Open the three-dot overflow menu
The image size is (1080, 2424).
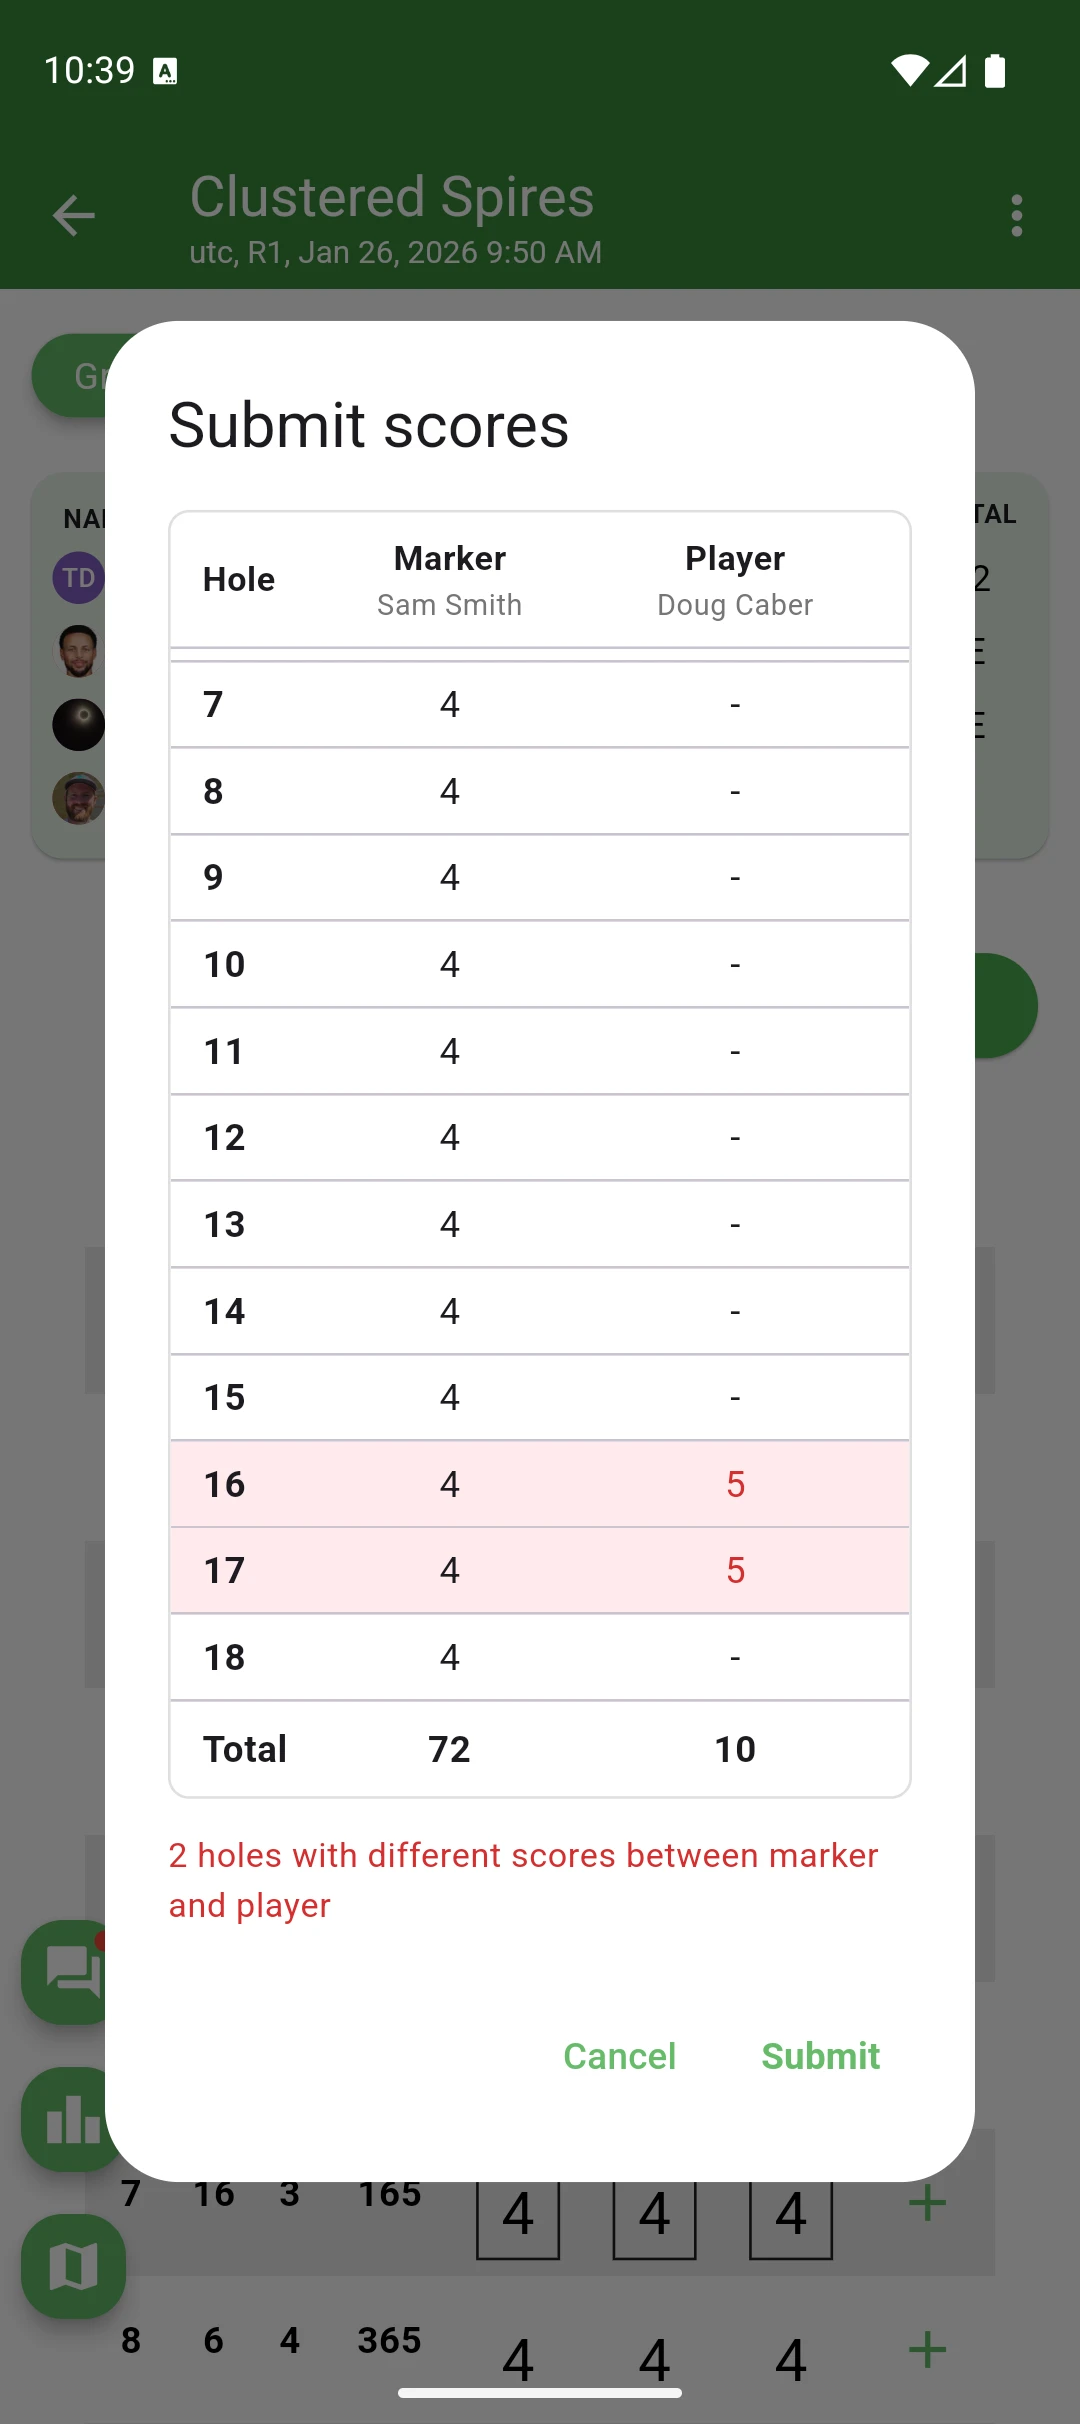(1016, 215)
